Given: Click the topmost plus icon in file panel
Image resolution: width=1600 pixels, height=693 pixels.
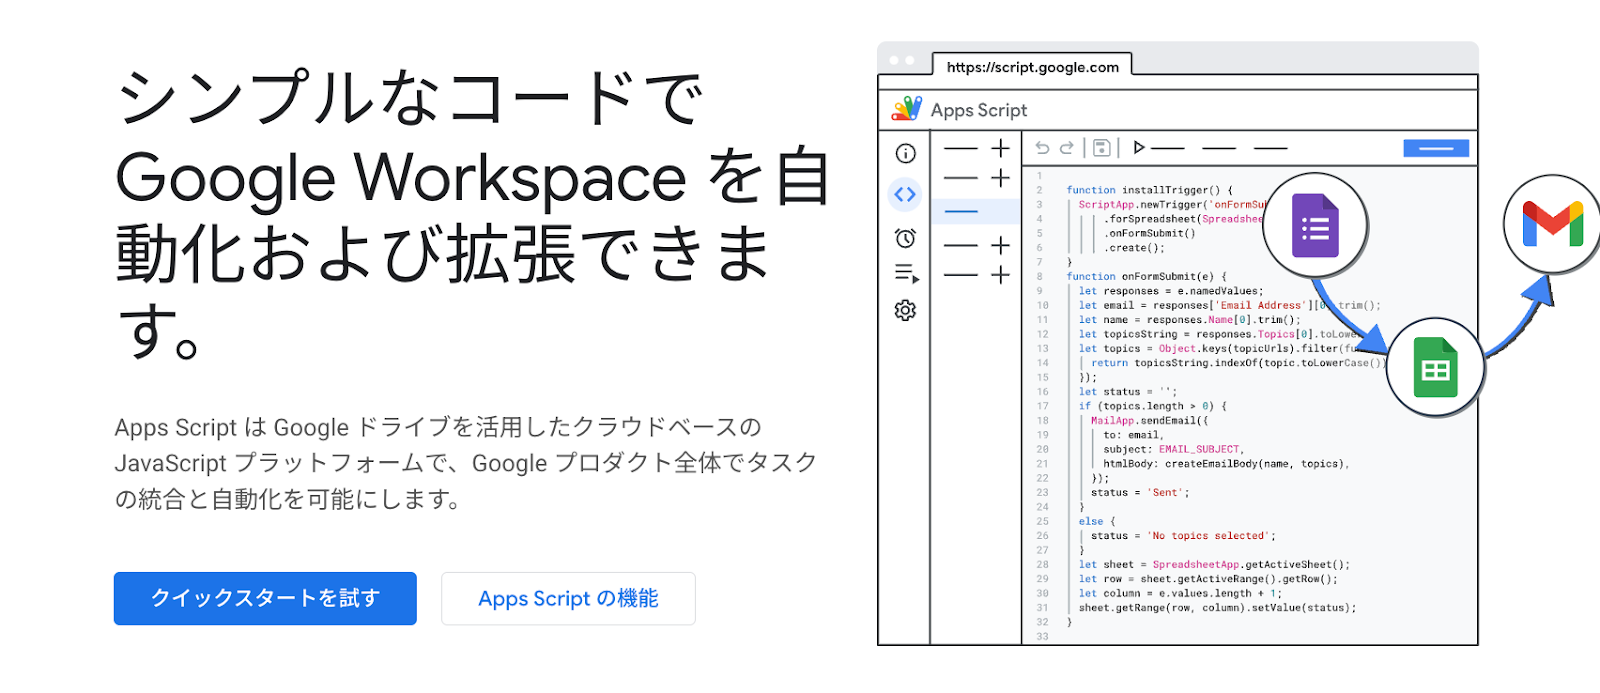Looking at the screenshot, I should (1000, 148).
